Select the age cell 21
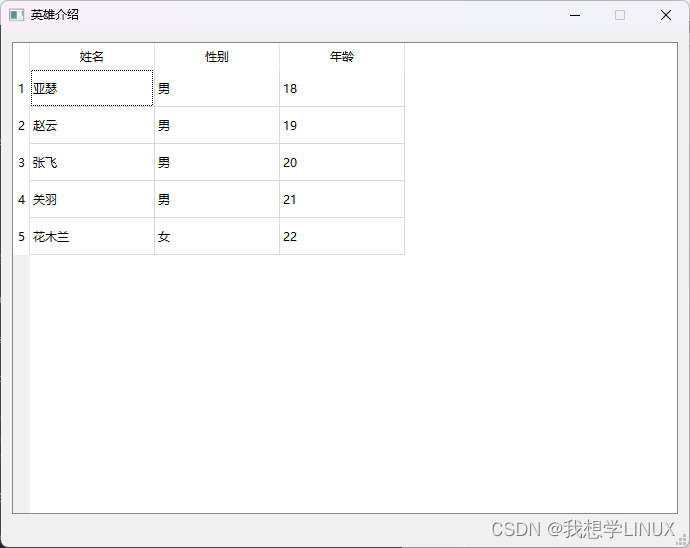The image size is (690, 548). pos(342,199)
